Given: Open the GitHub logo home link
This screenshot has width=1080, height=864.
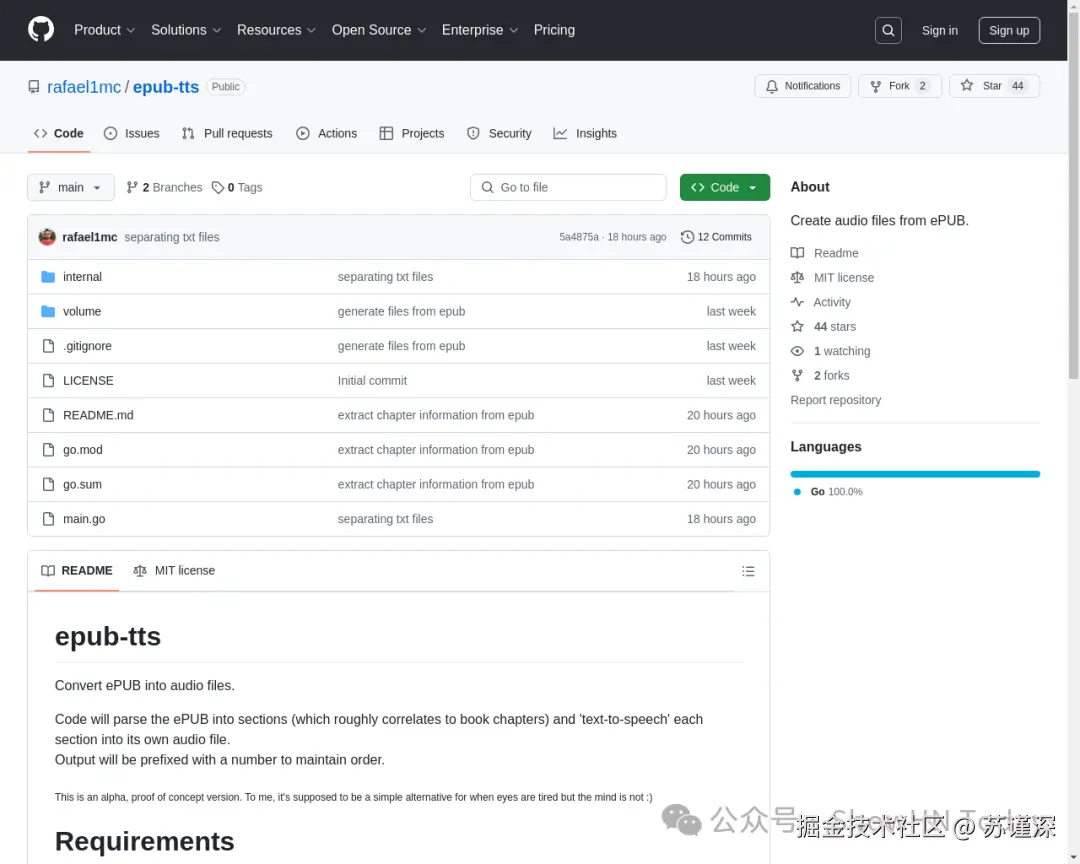Looking at the screenshot, I should [x=41, y=30].
